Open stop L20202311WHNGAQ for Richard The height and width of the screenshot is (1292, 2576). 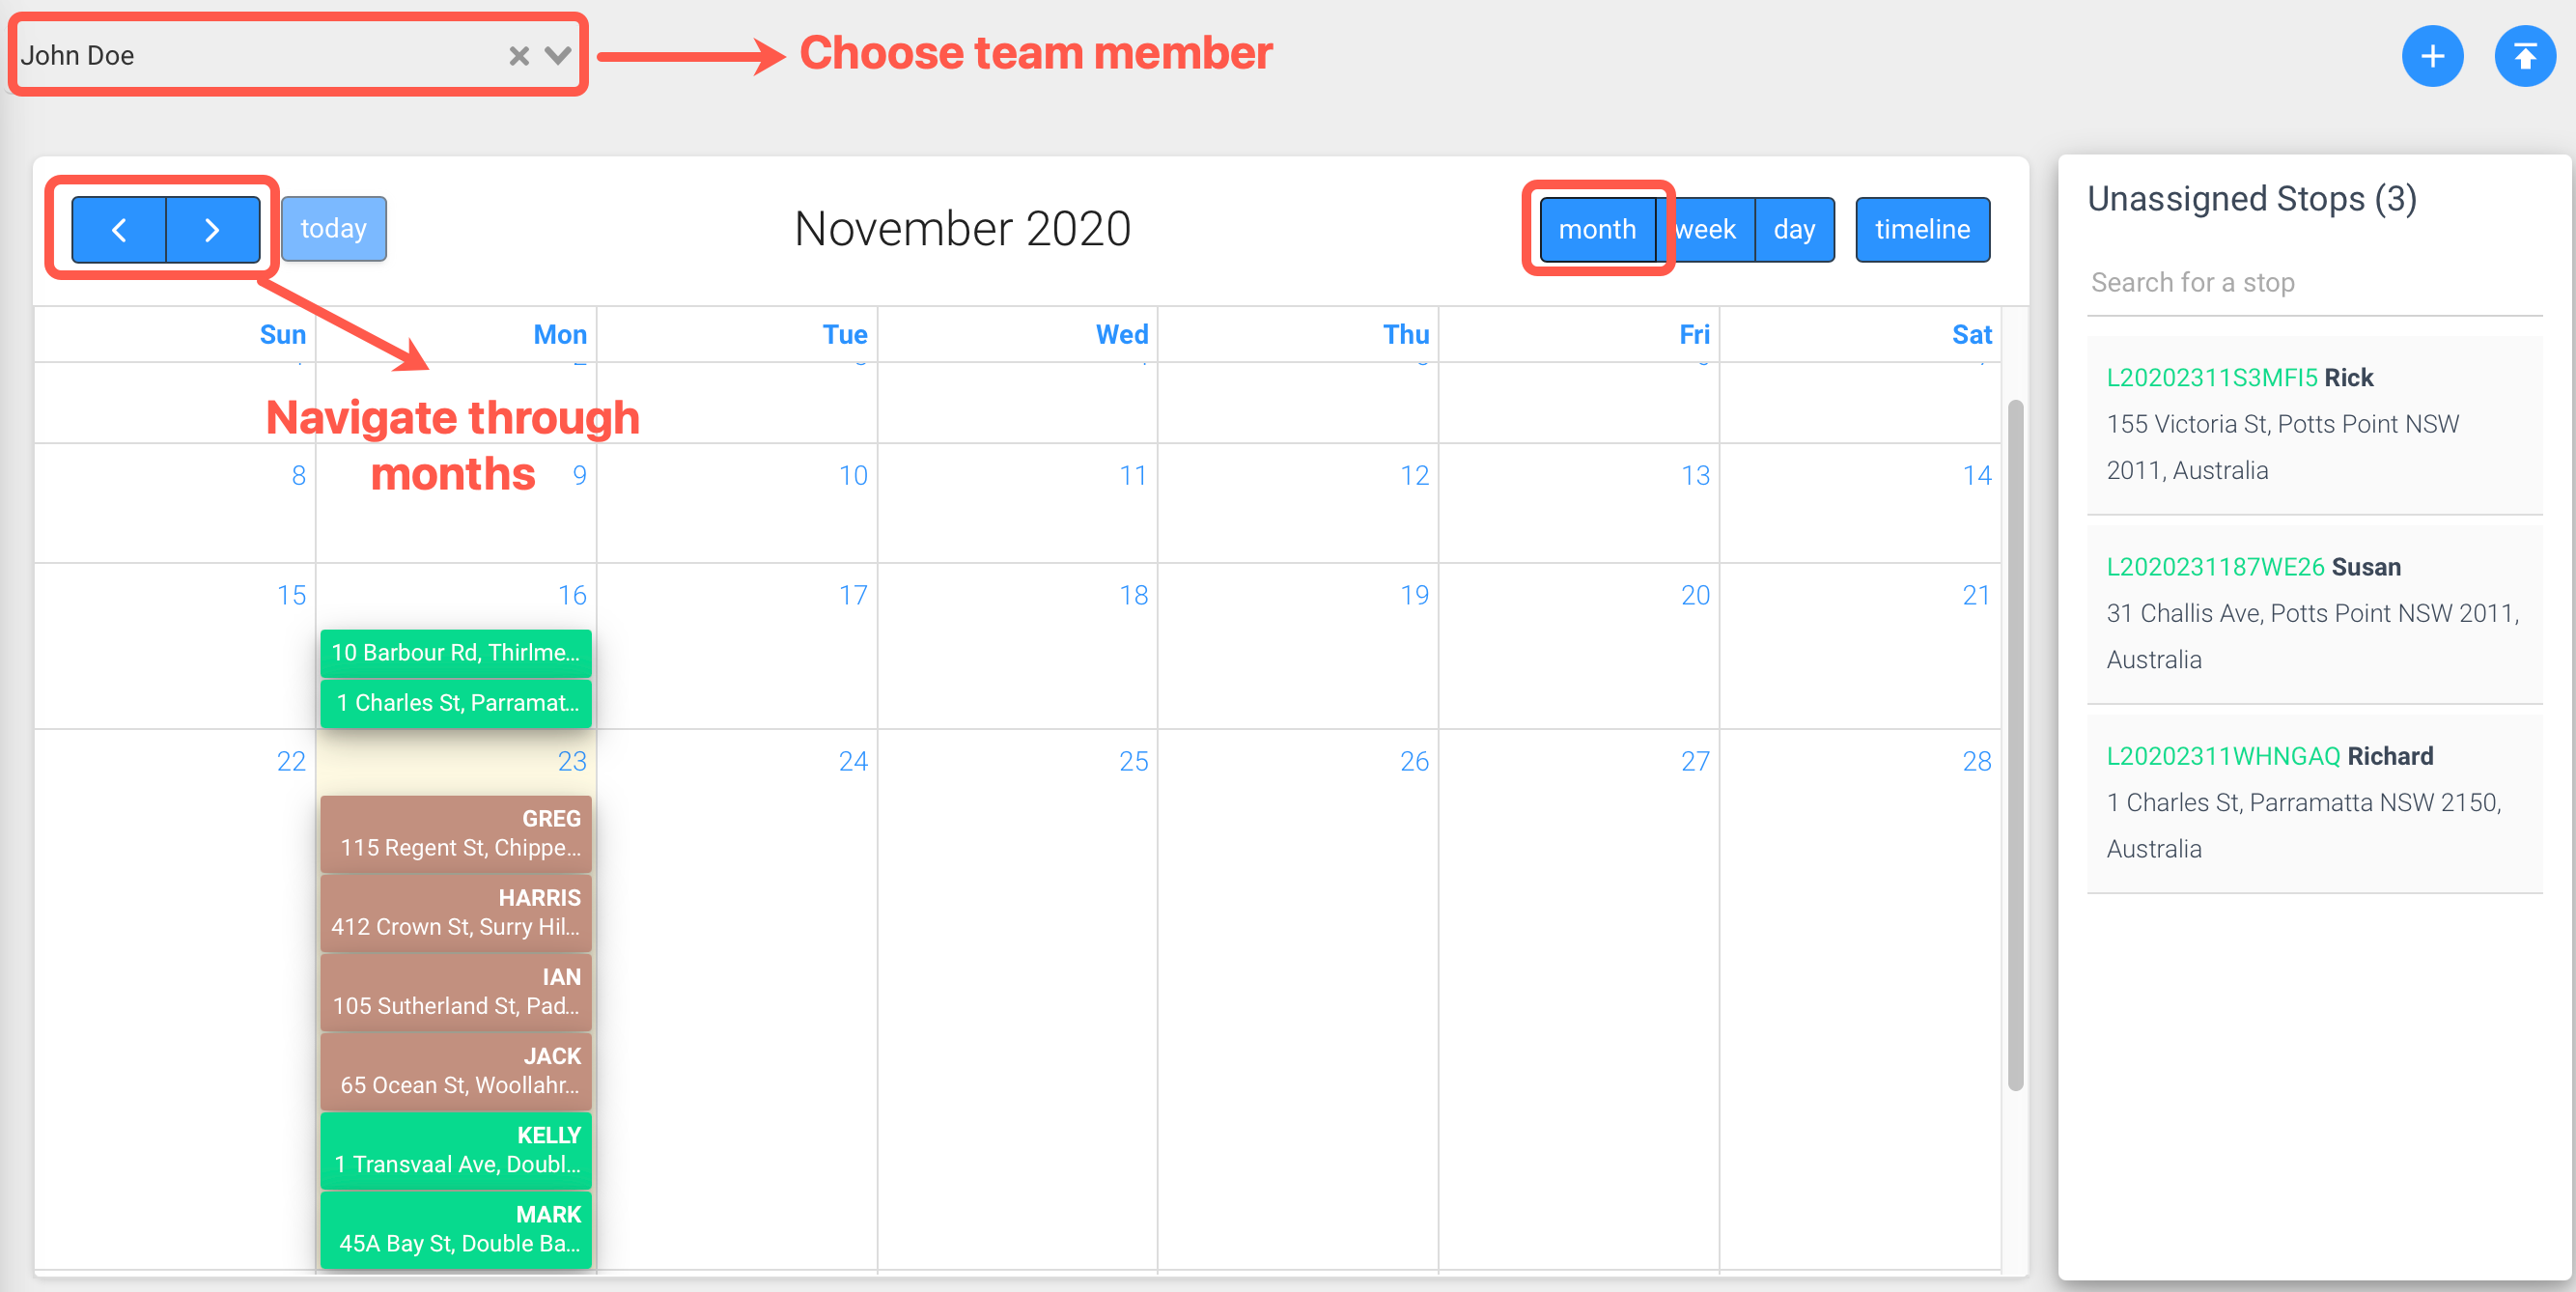[x=2314, y=802]
